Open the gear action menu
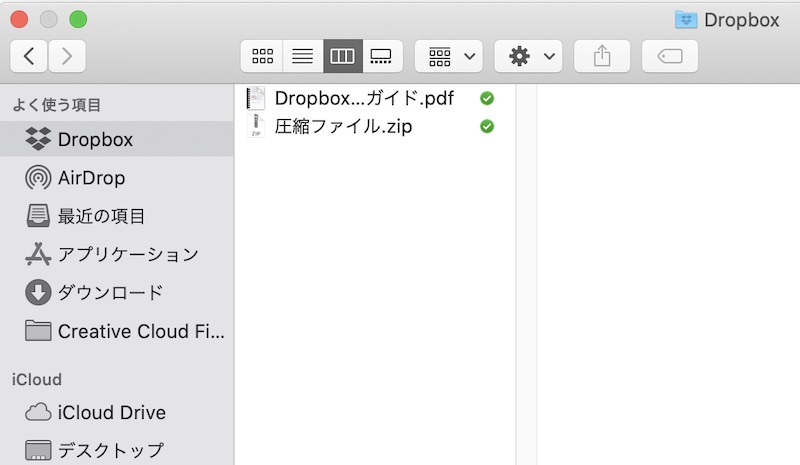 pyautogui.click(x=529, y=56)
